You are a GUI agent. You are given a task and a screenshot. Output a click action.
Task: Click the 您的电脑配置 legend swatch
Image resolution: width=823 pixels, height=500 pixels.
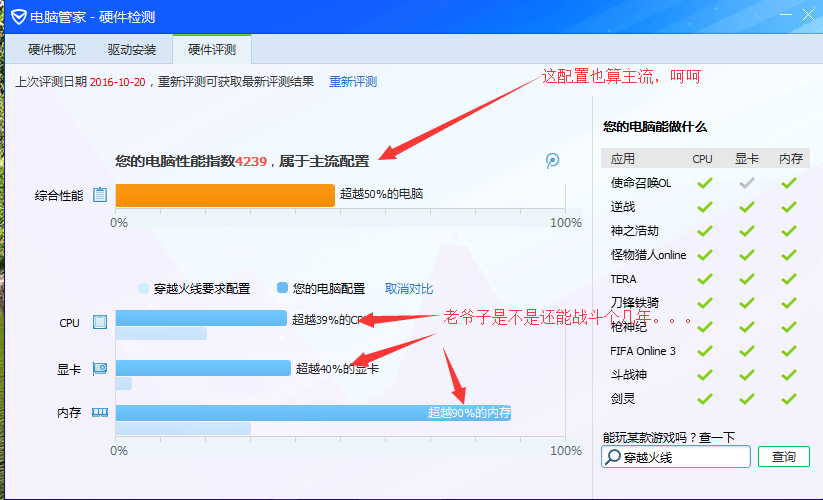click(282, 288)
